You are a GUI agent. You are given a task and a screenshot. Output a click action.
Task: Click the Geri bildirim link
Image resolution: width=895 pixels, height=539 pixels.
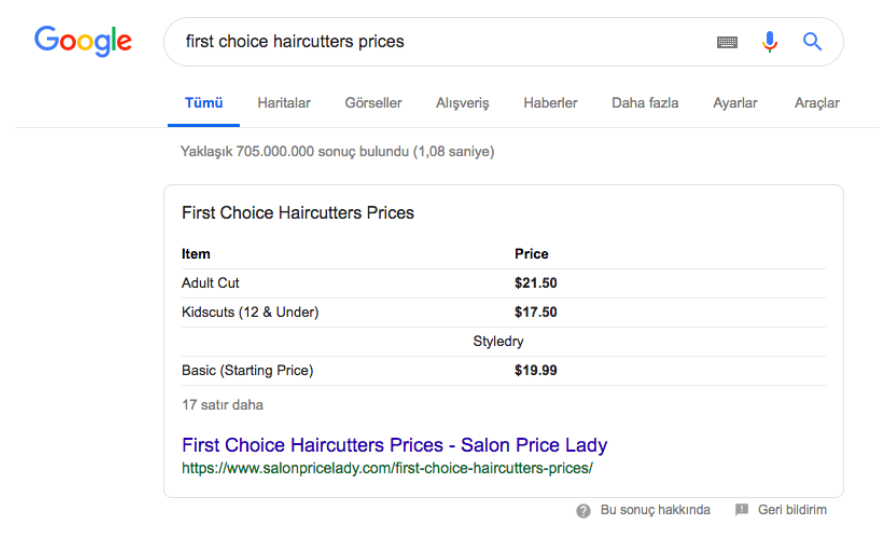(792, 510)
